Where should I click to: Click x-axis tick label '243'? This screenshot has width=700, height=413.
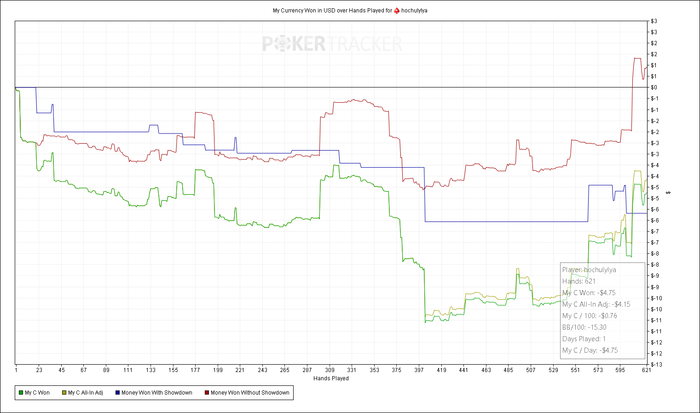(x=262, y=370)
